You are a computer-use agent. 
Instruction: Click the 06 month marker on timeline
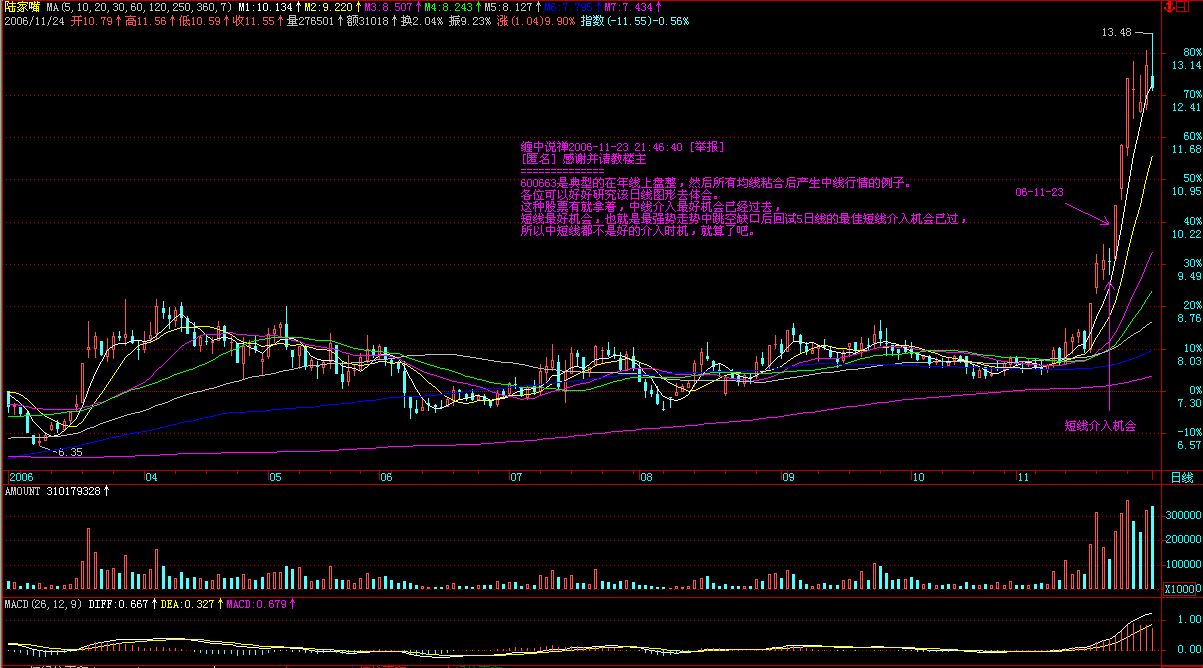[386, 478]
